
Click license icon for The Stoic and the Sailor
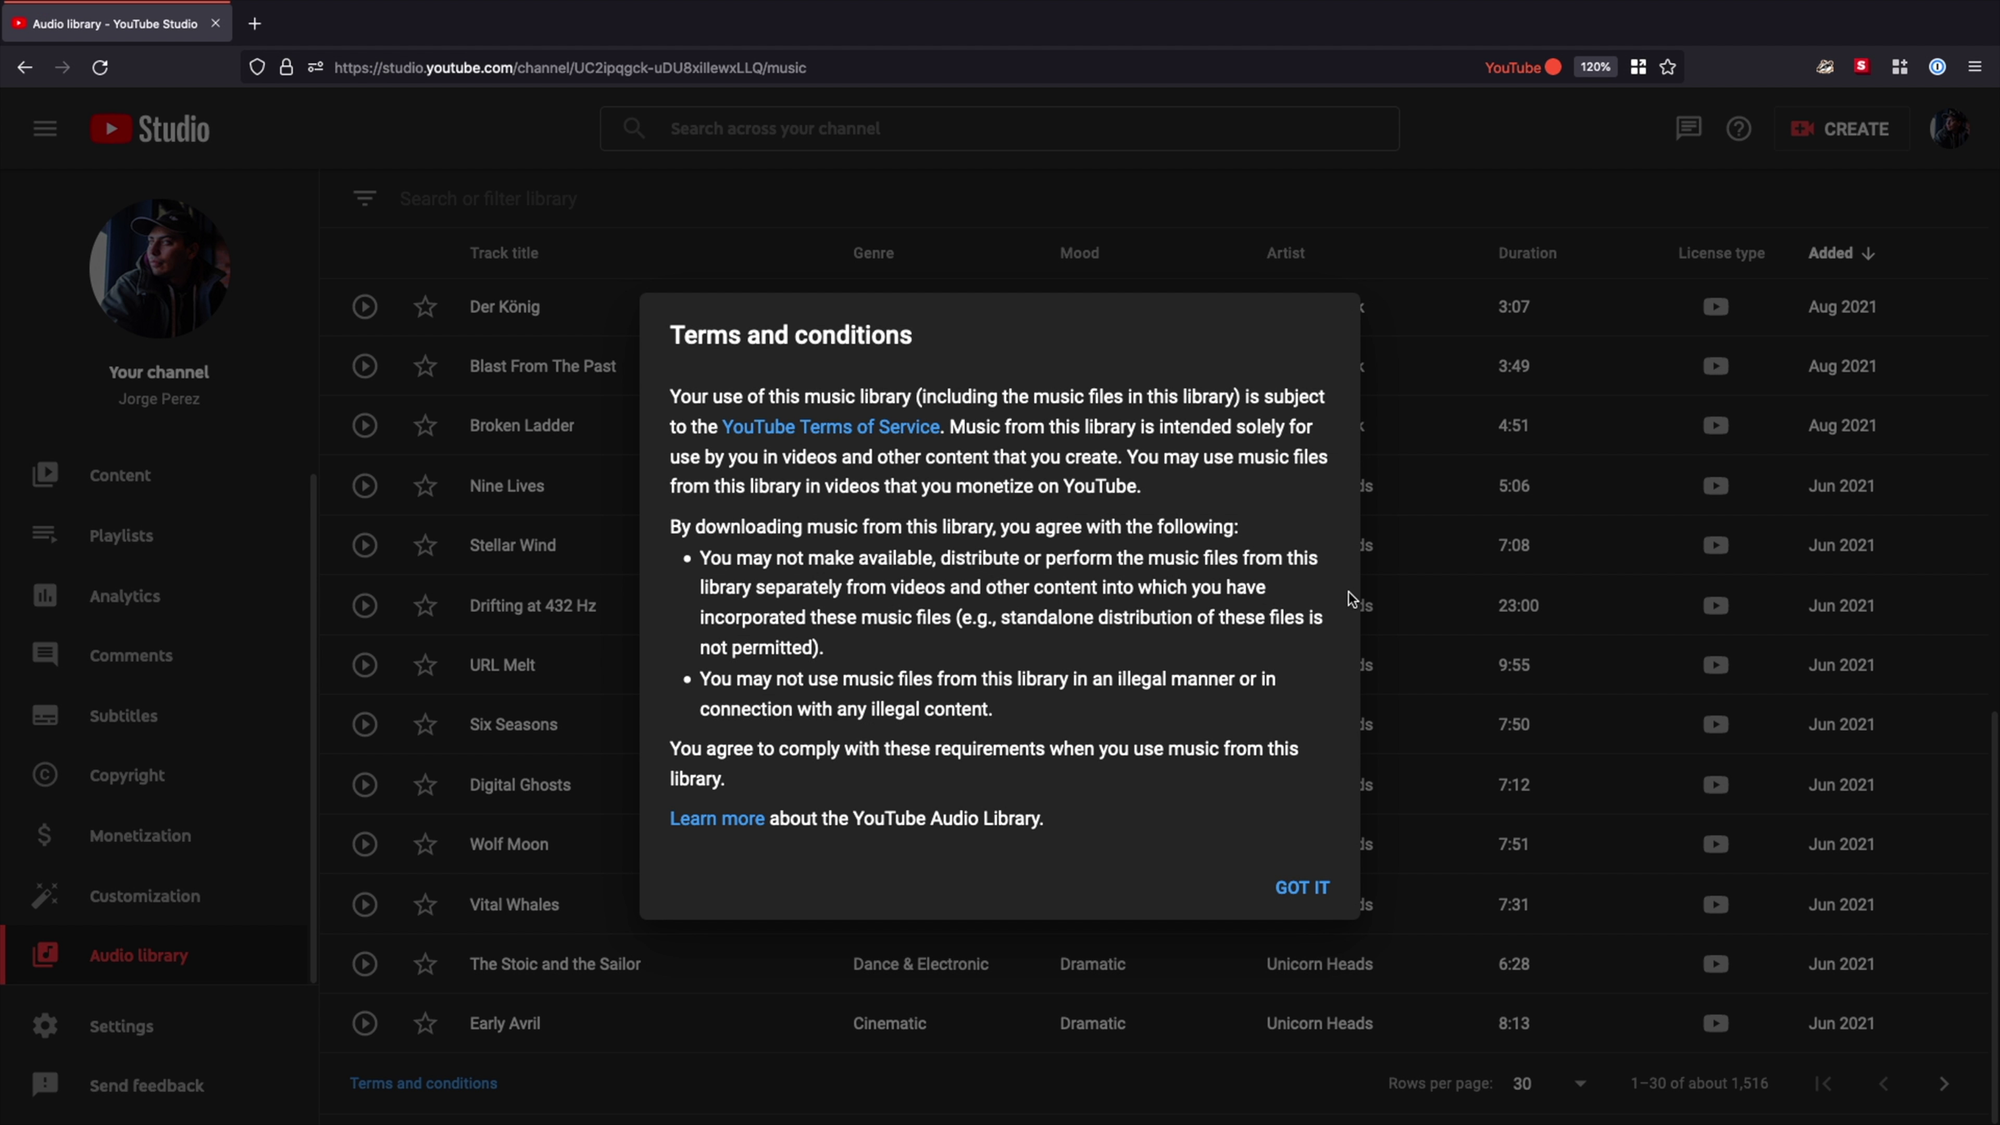(1715, 964)
